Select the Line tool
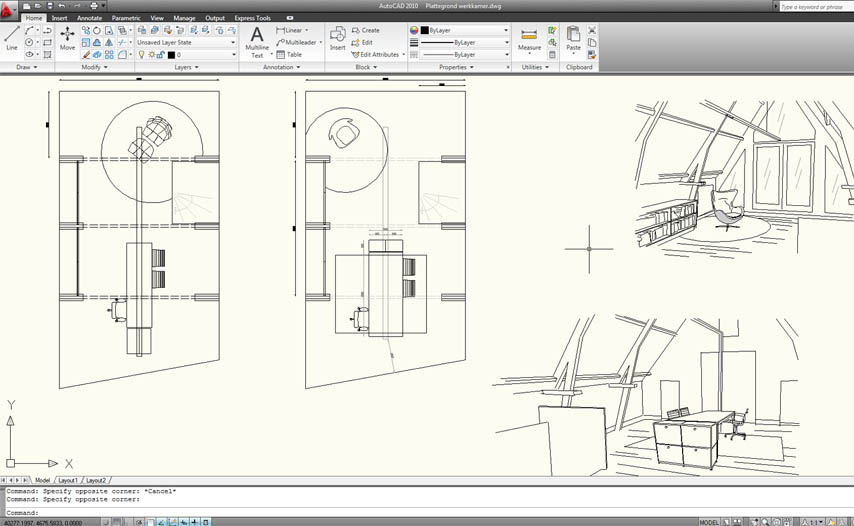The image size is (854, 526). click(x=12, y=38)
